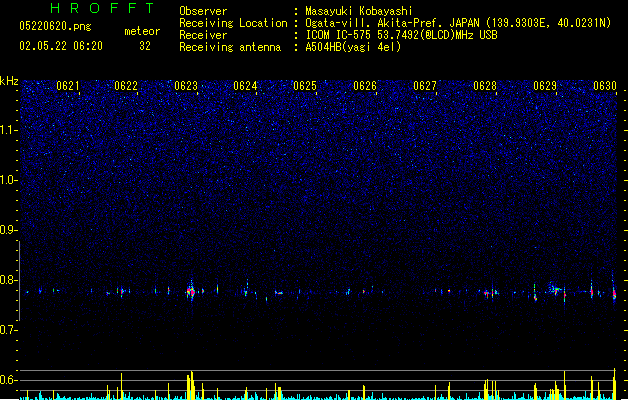This screenshot has width=629, height=400.
Task: Click the 0627 time marker
Action: tap(425, 86)
